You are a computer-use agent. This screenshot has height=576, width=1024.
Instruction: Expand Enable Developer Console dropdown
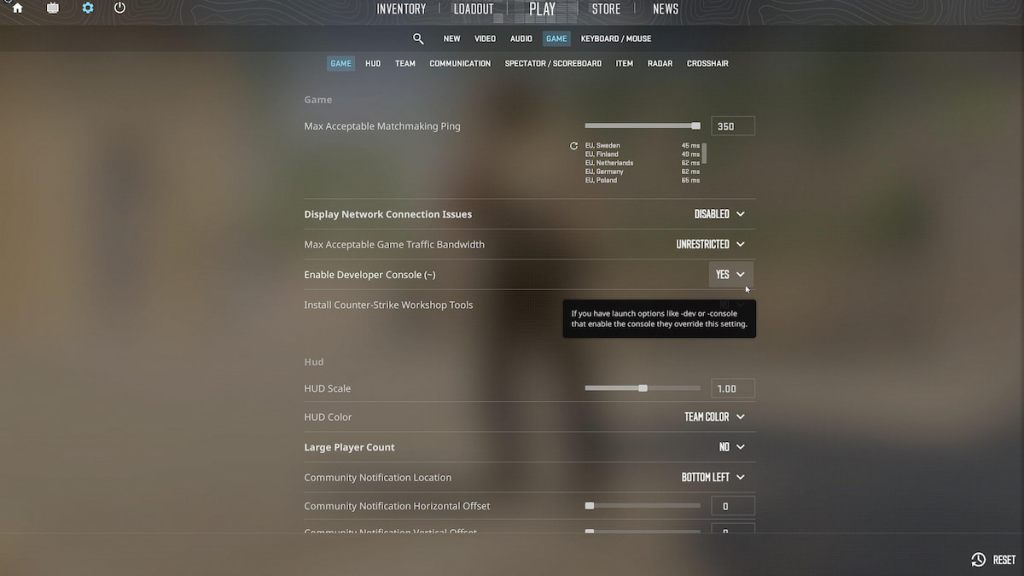[x=730, y=274]
